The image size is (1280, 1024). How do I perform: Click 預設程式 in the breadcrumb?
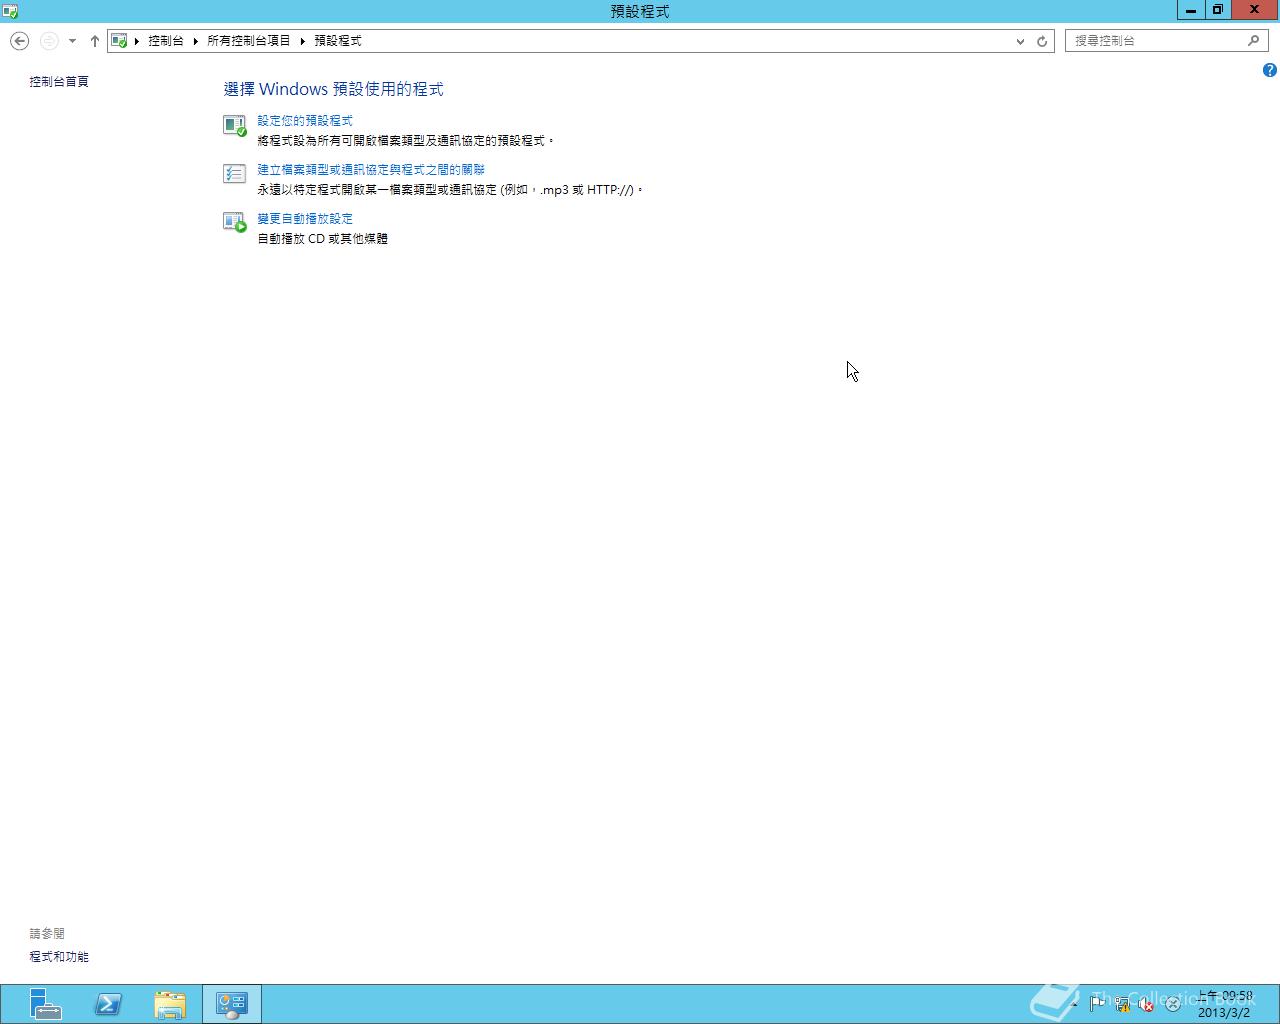[338, 41]
